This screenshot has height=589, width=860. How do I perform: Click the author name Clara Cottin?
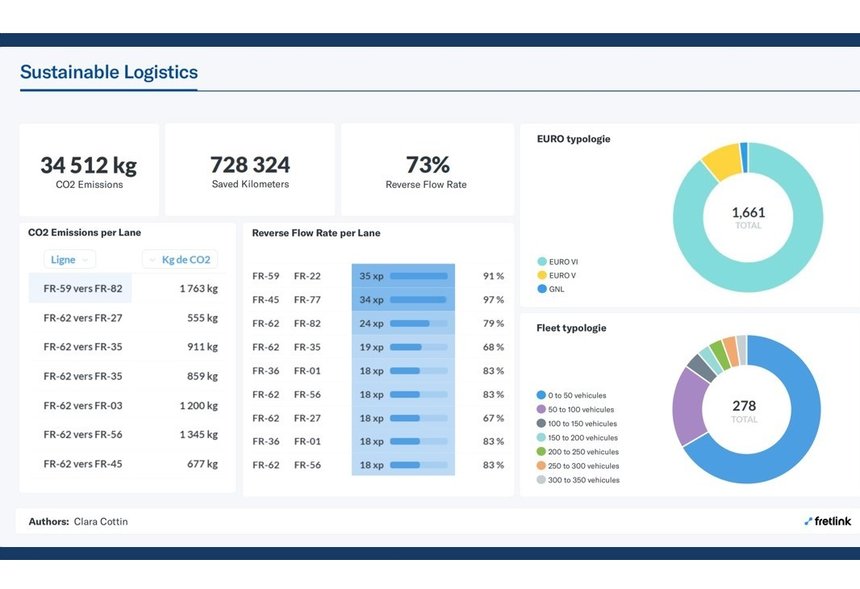[101, 522]
